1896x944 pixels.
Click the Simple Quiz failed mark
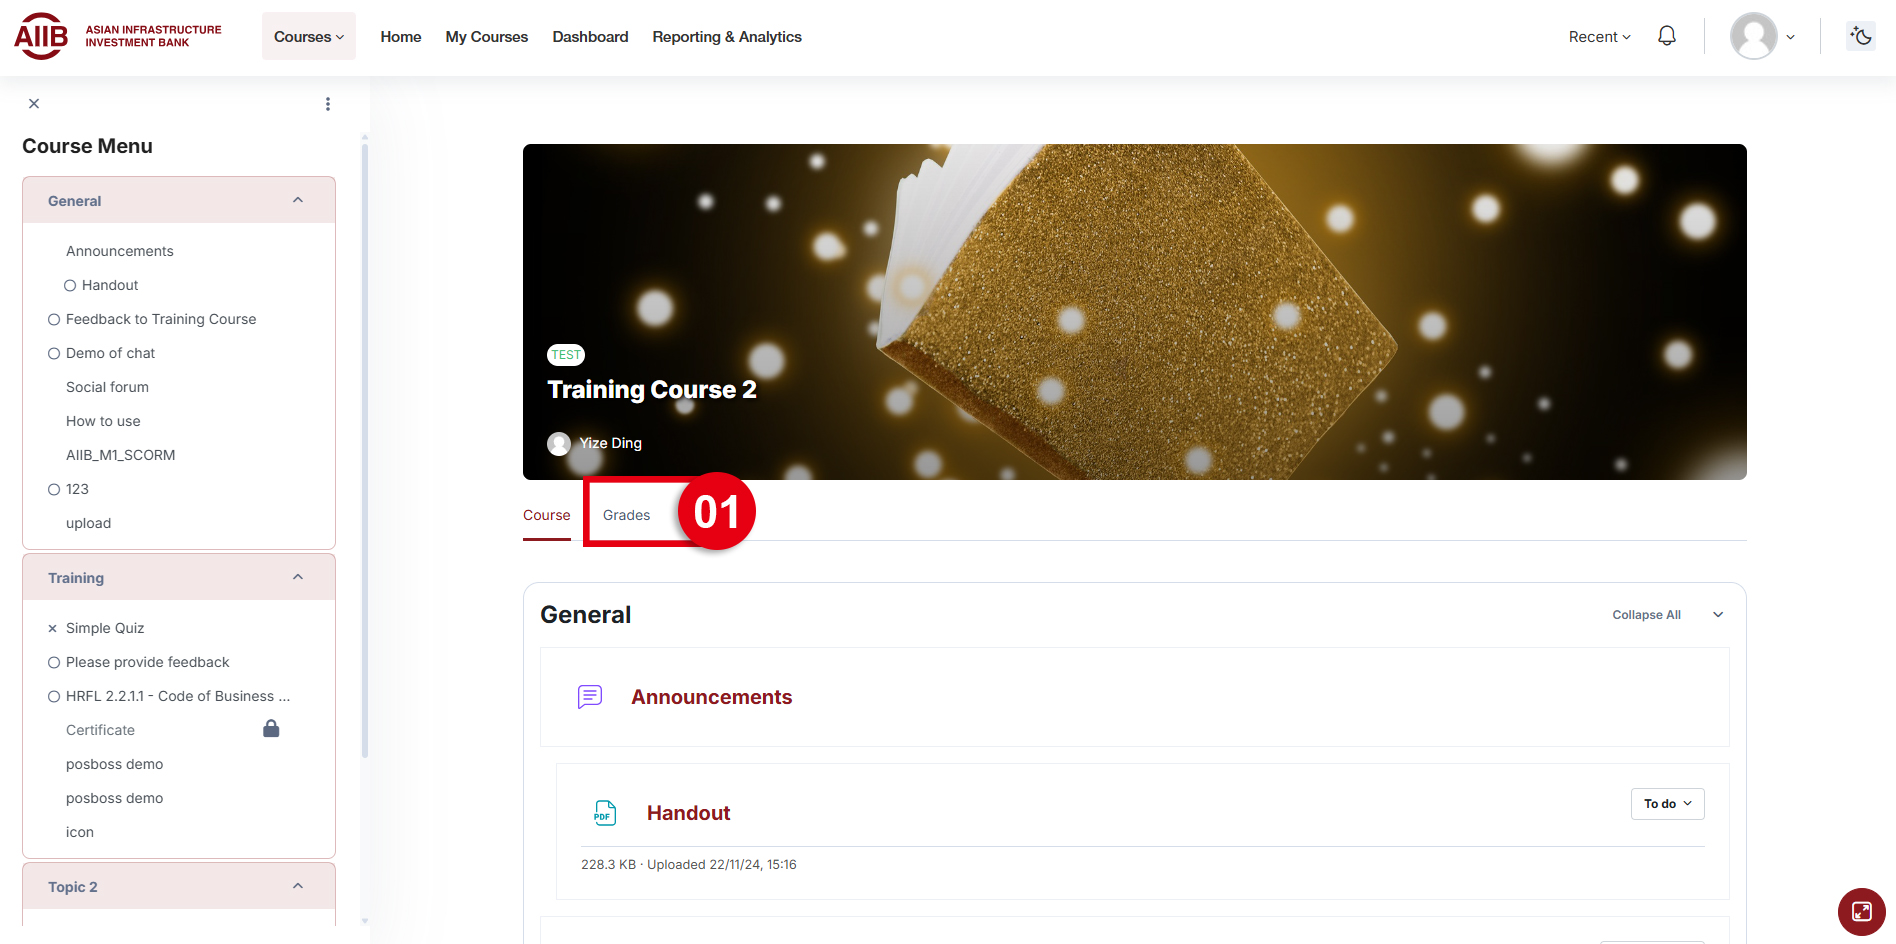(x=53, y=629)
